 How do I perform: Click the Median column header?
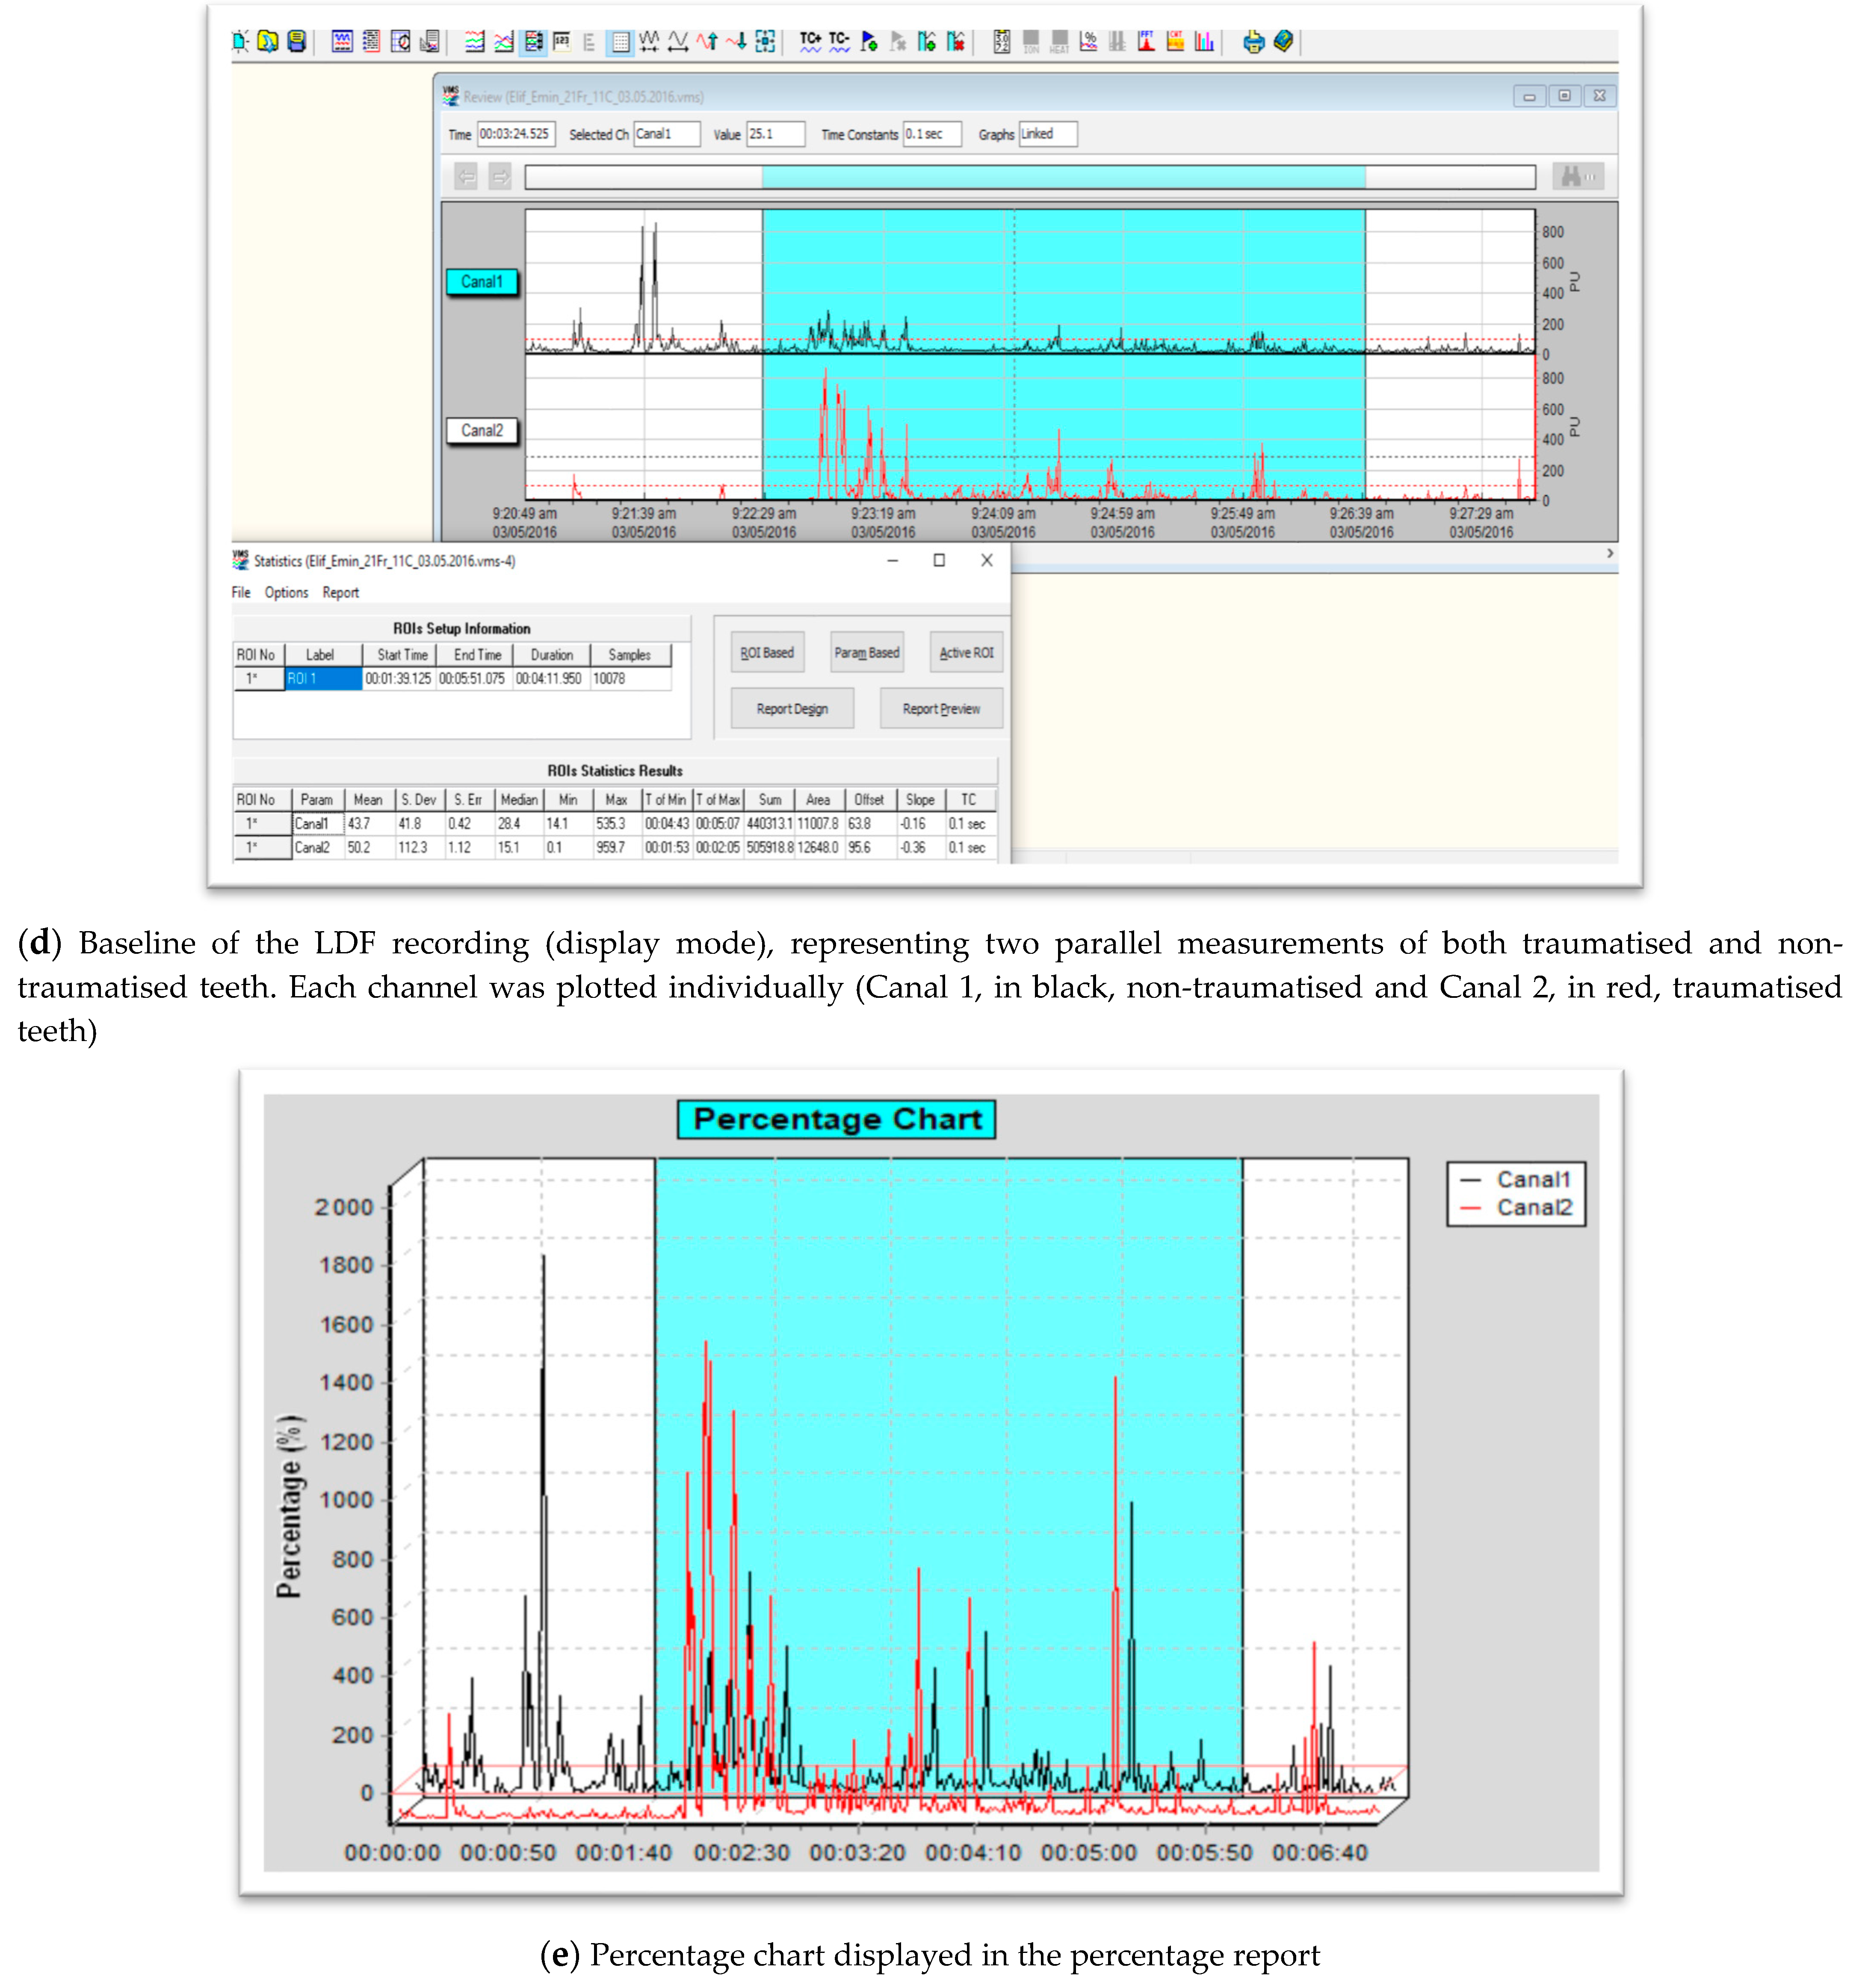[519, 799]
